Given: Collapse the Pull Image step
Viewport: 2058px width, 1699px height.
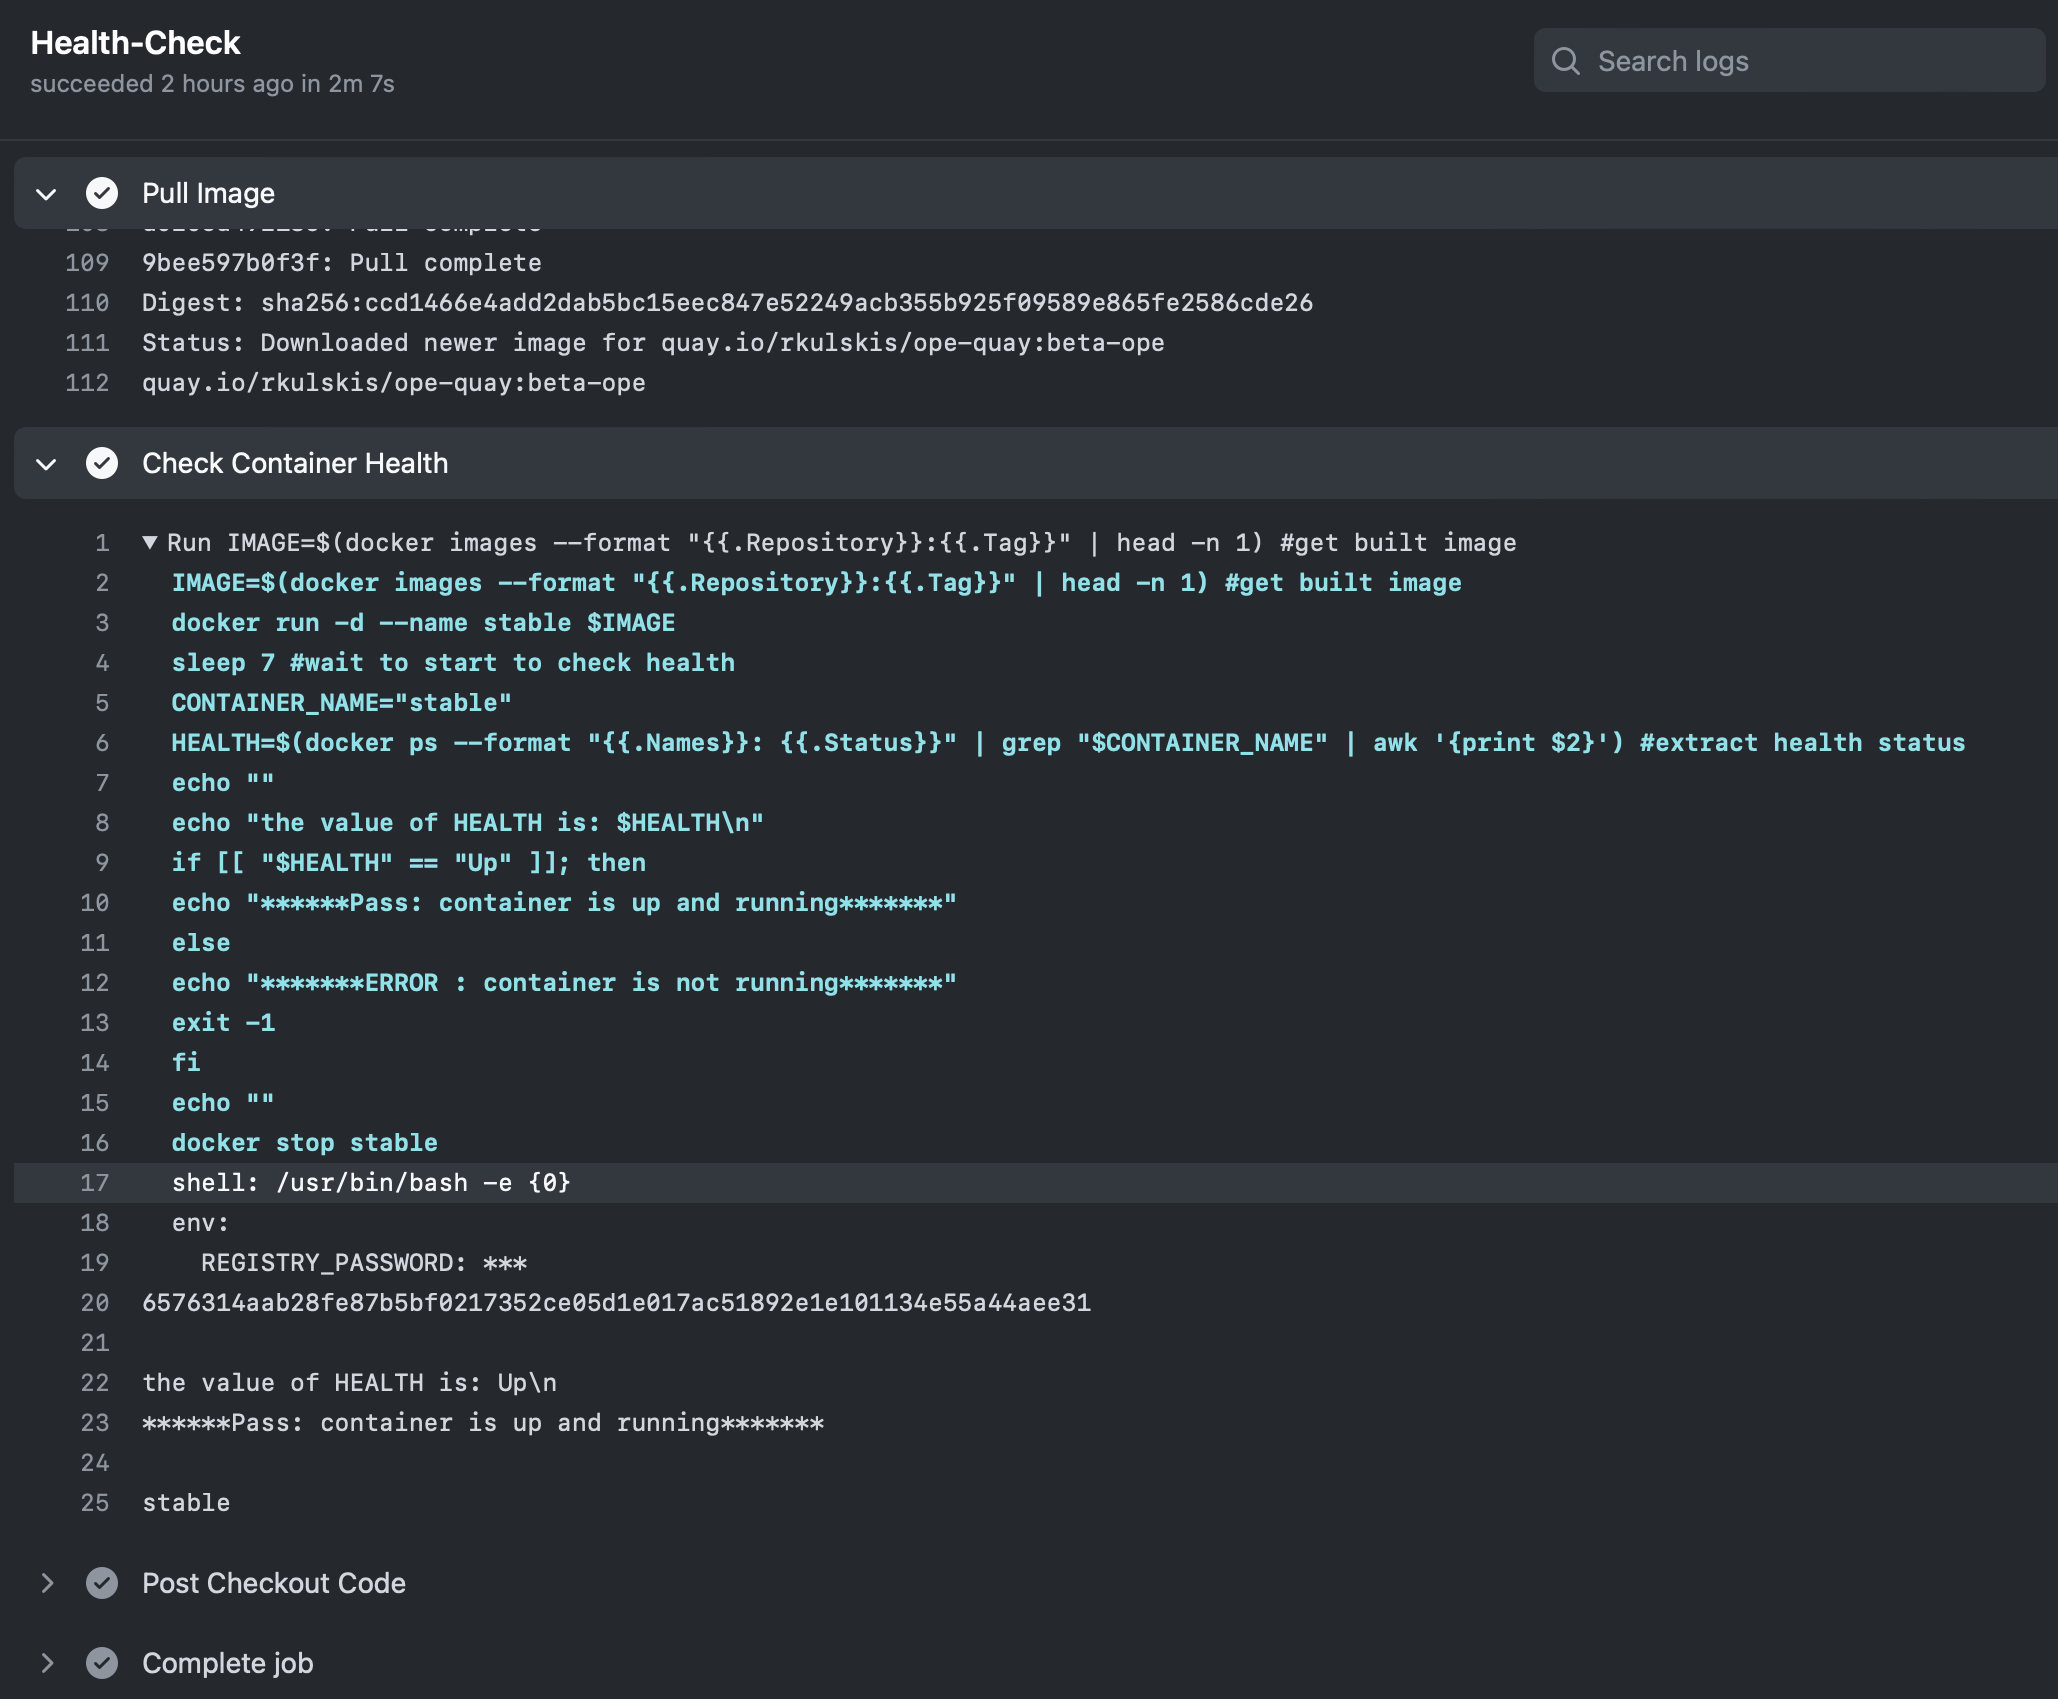Looking at the screenshot, I should click(x=46, y=193).
